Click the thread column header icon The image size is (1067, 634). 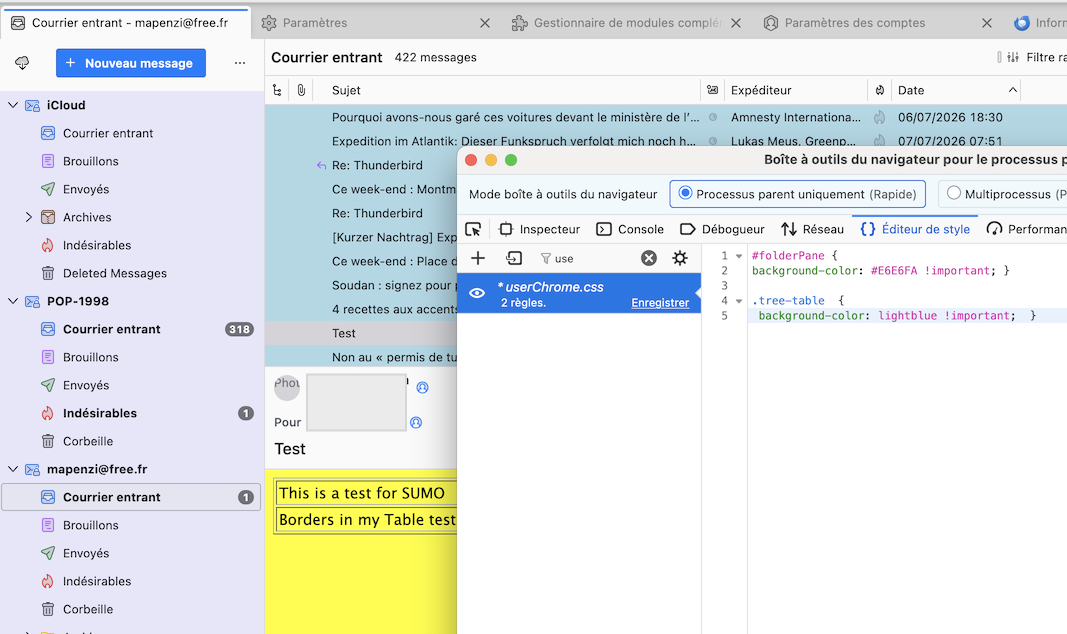(277, 90)
